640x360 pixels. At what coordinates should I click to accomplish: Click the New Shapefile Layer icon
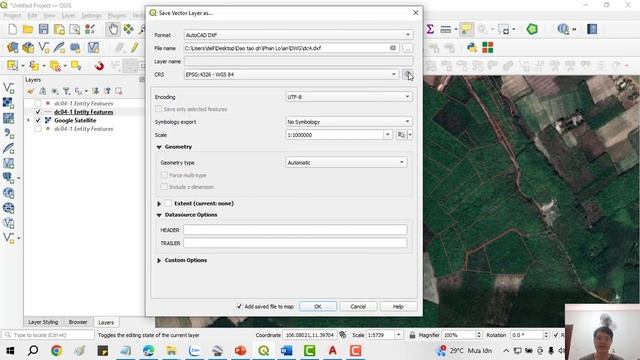[x=44, y=48]
